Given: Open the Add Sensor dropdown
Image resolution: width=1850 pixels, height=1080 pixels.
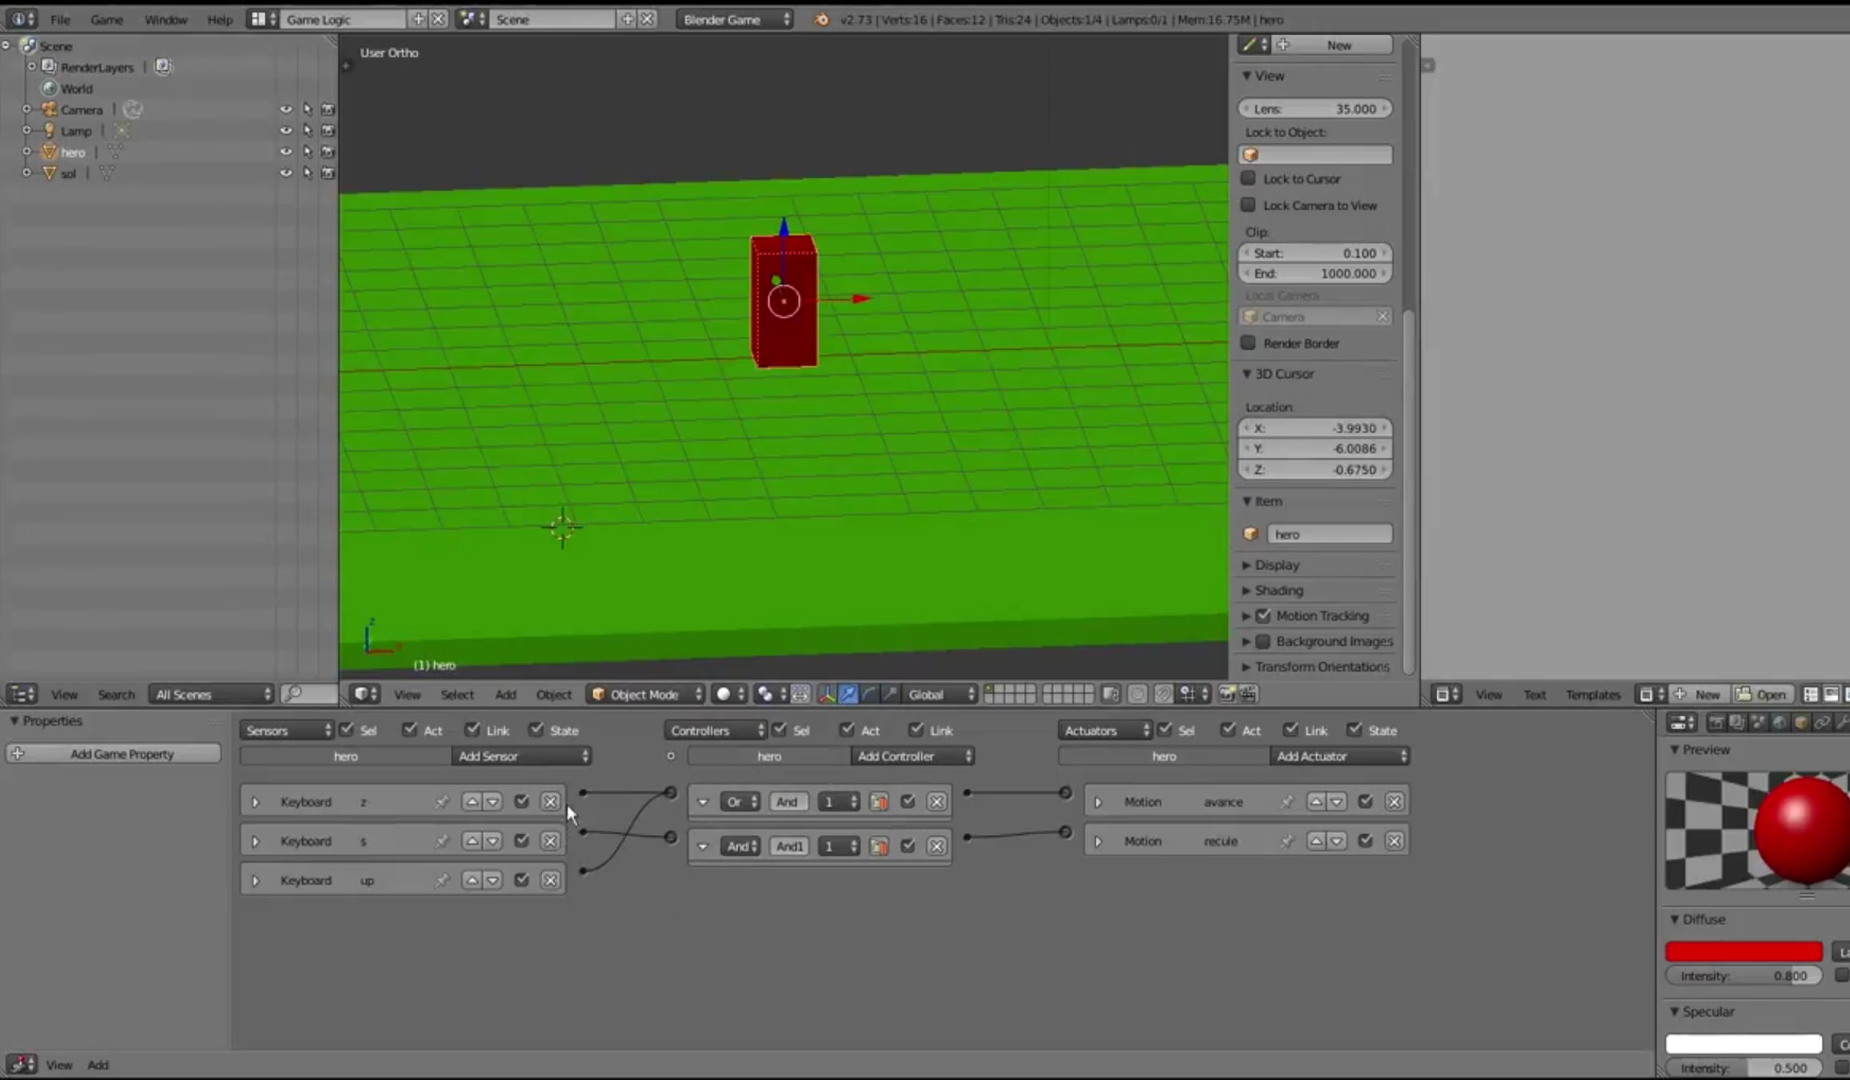Looking at the screenshot, I should coord(522,756).
